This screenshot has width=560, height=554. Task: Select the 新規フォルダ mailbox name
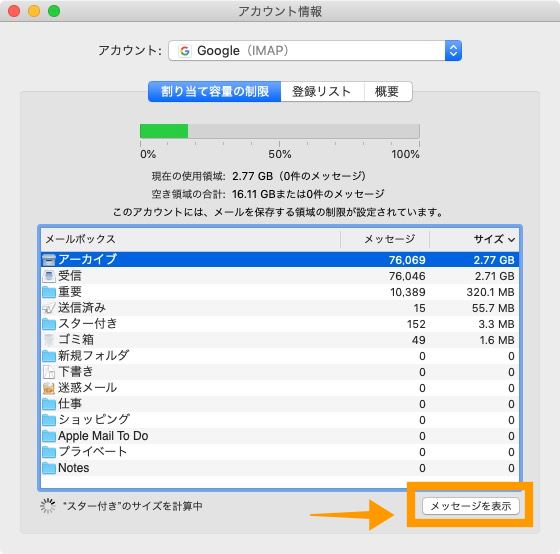click(94, 356)
